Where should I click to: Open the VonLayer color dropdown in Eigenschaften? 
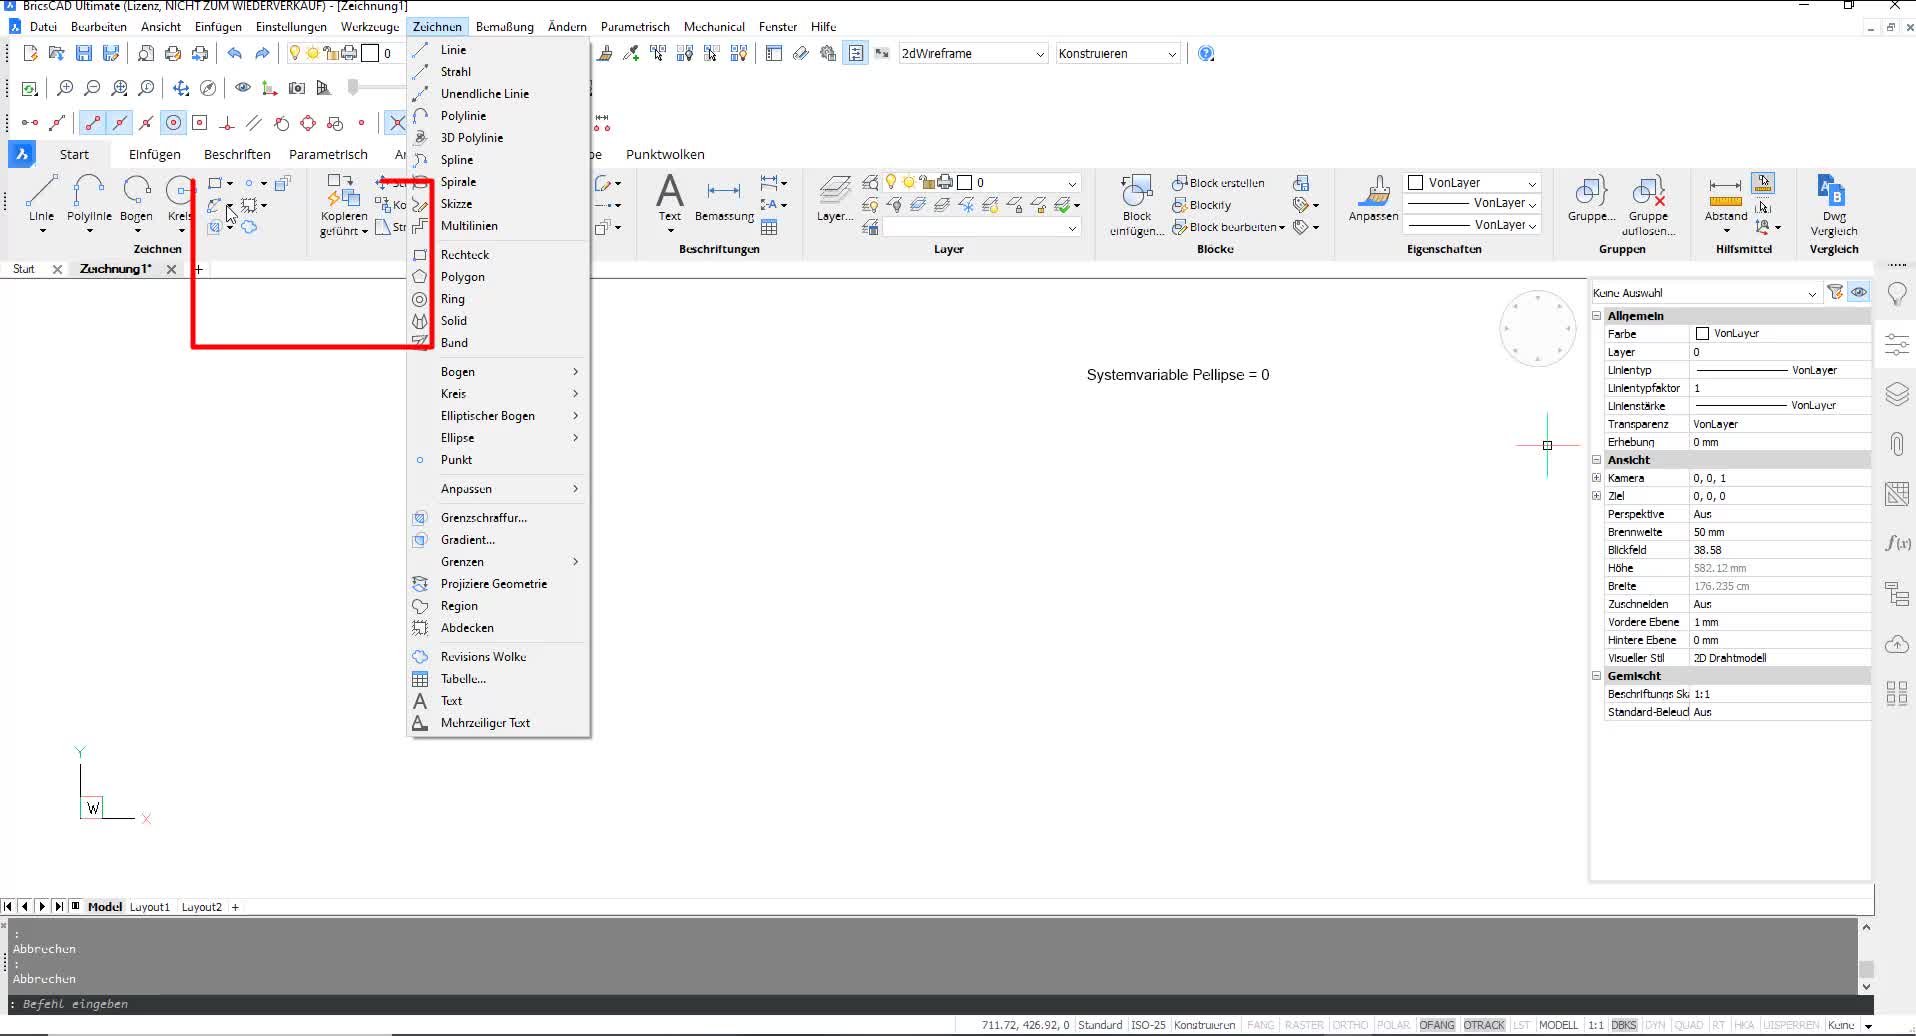pyautogui.click(x=1472, y=182)
